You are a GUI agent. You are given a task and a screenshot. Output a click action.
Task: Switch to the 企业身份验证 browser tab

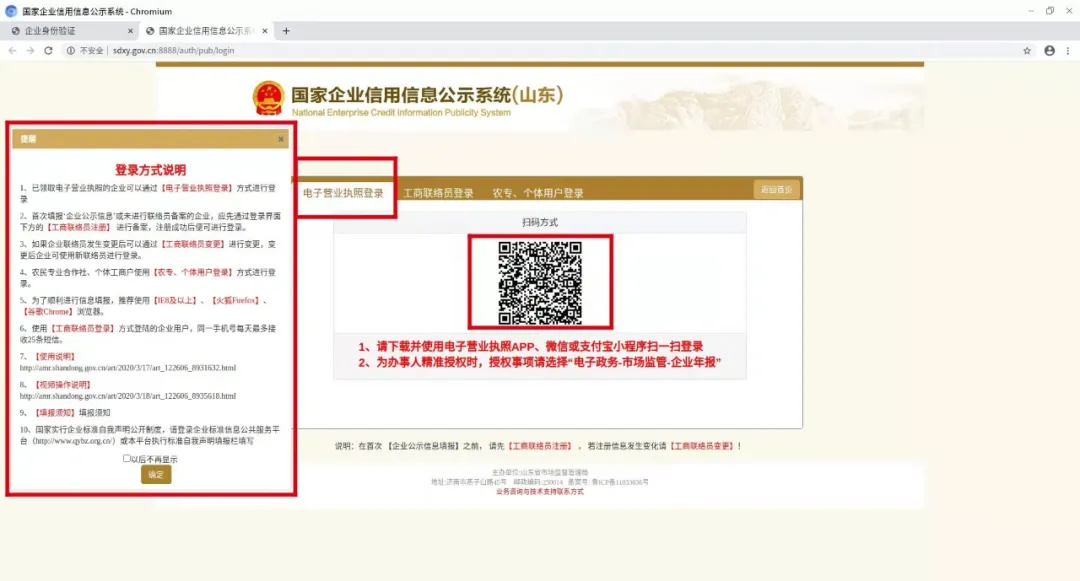69,30
